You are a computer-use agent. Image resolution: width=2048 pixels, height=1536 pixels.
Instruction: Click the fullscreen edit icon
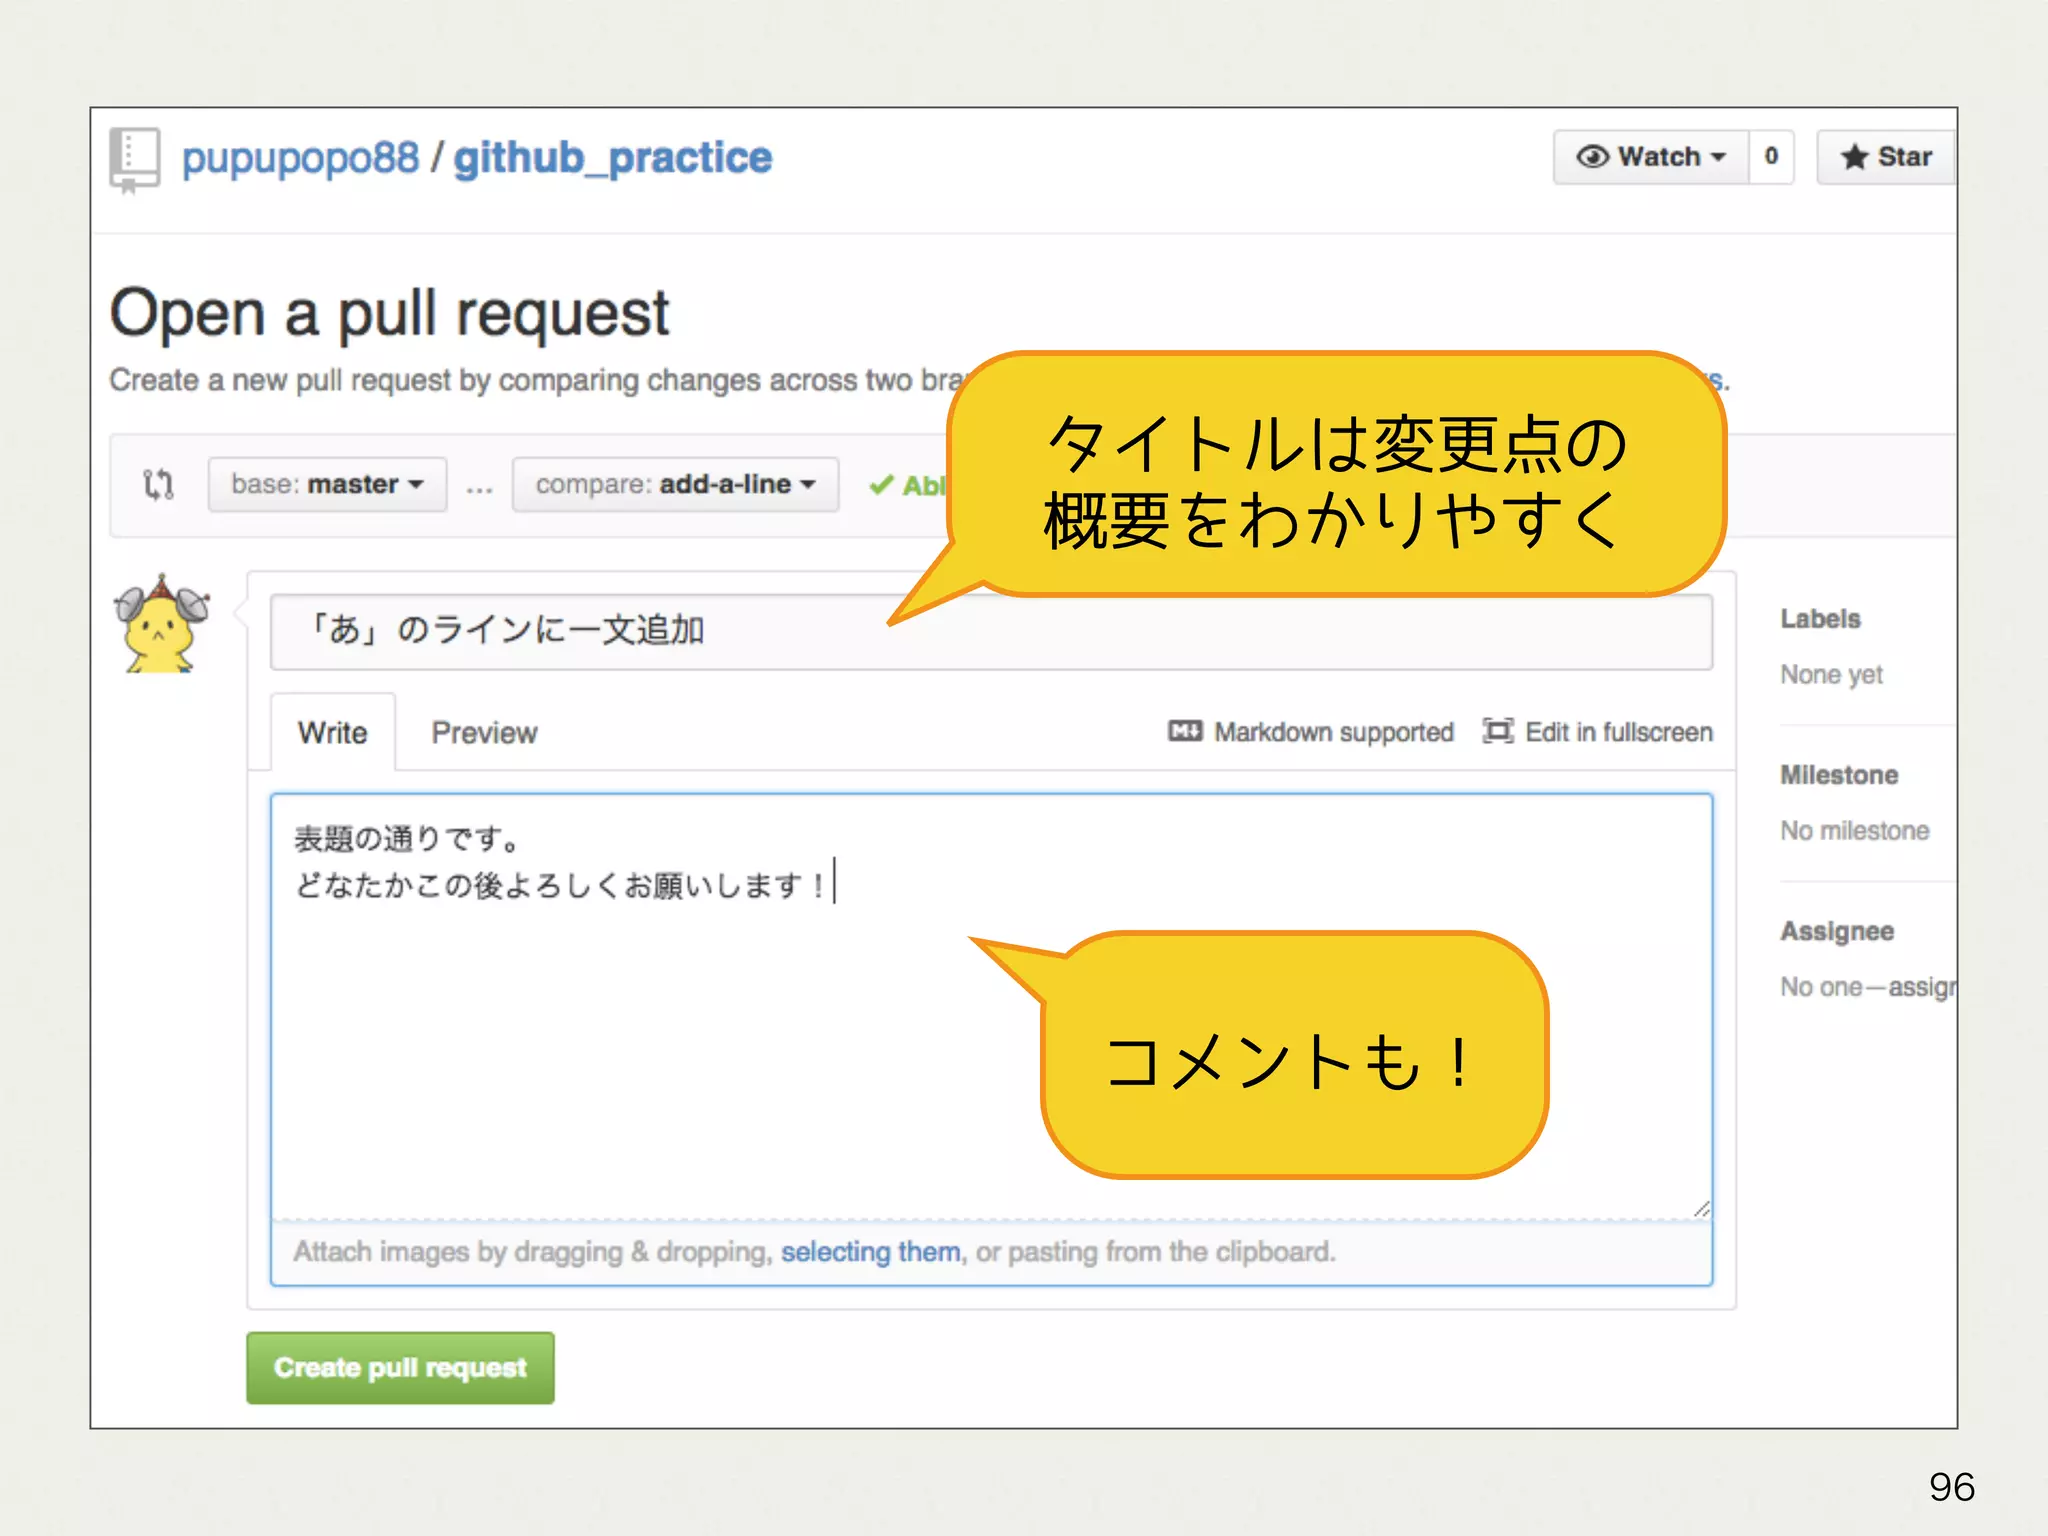coord(1497,731)
